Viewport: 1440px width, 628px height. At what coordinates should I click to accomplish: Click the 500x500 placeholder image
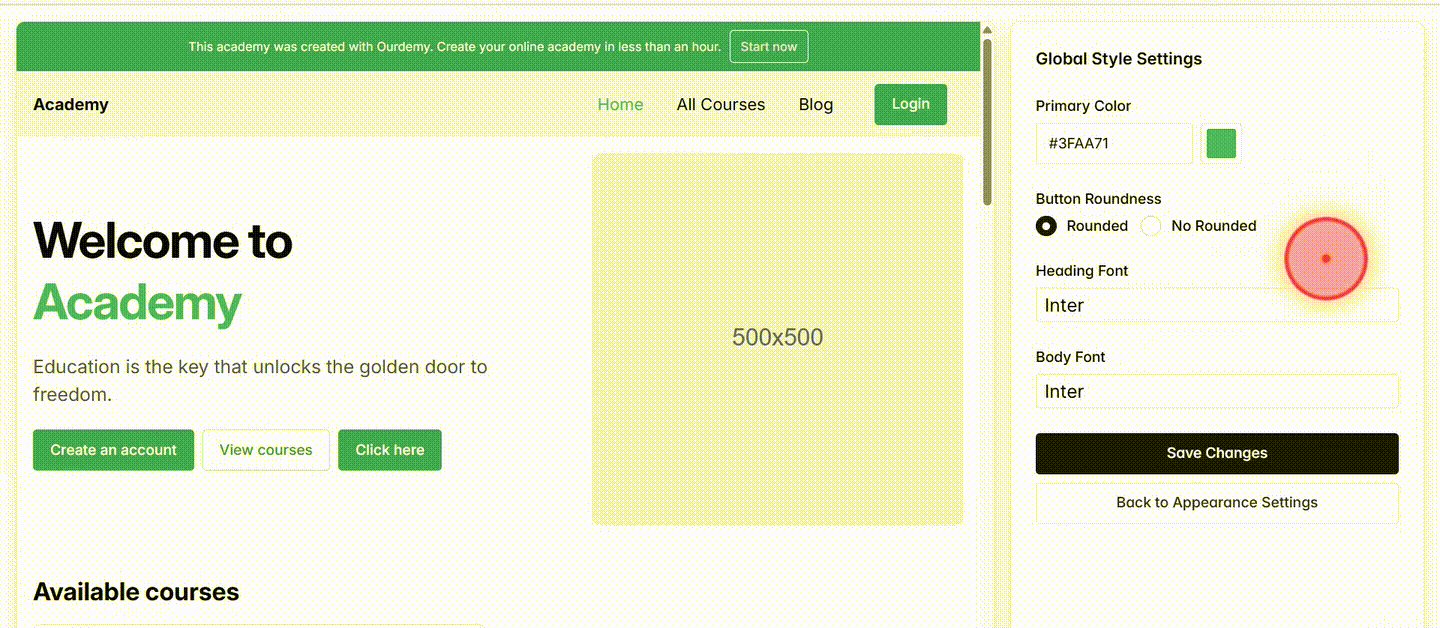click(777, 338)
